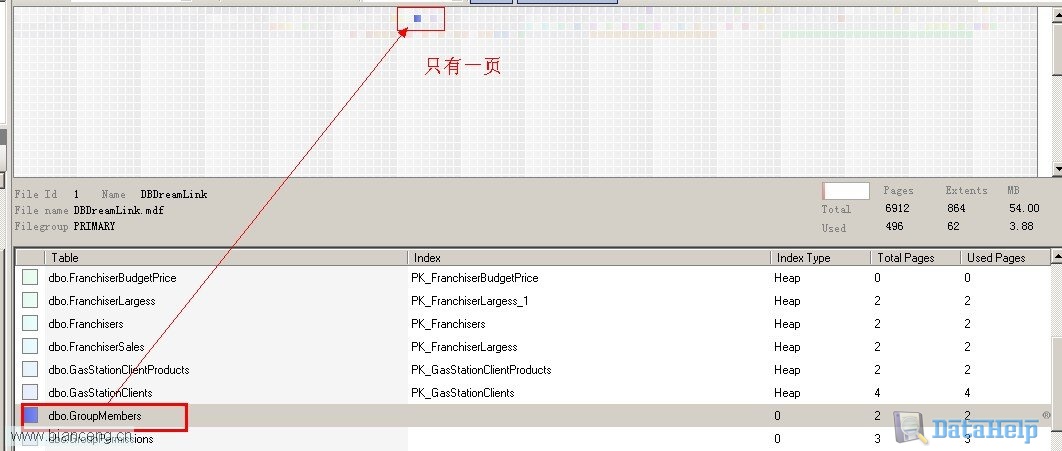Image resolution: width=1062 pixels, height=451 pixels.
Task: Click the color swatch for dbo.FranchiserBudgetPrice
Action: (x=30, y=278)
